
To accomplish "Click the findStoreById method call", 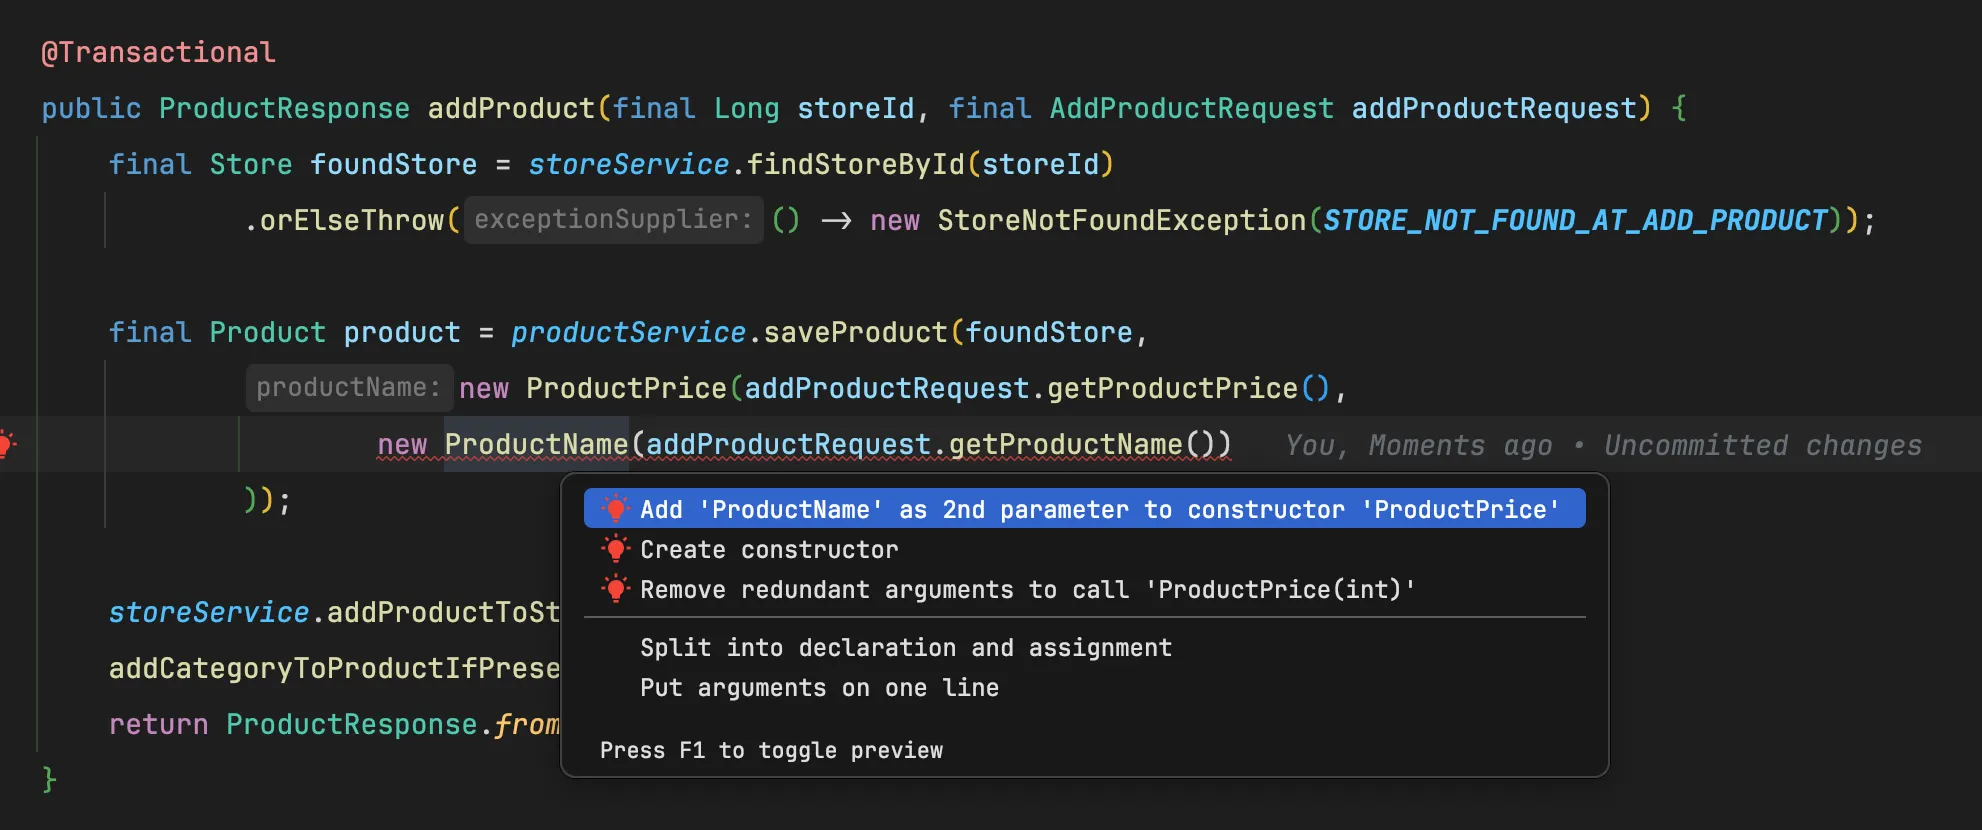I will (855, 164).
